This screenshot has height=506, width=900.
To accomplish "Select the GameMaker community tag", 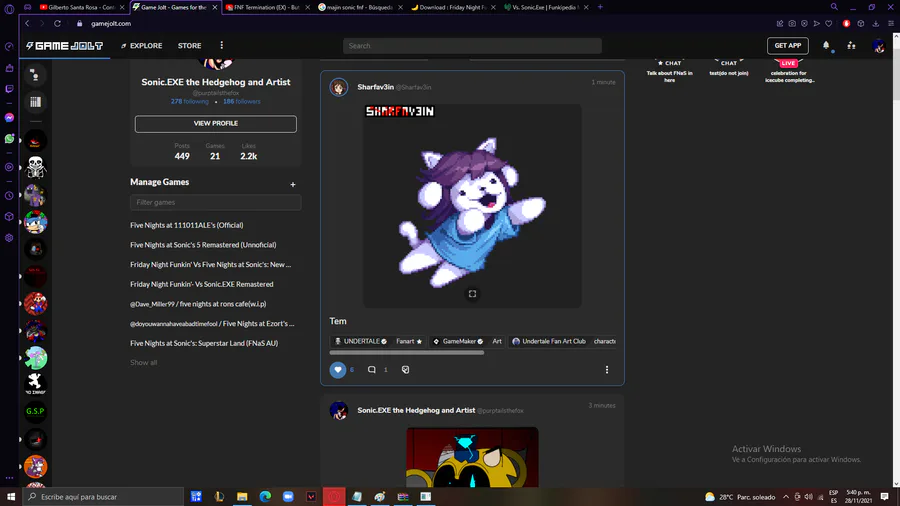I will point(458,341).
